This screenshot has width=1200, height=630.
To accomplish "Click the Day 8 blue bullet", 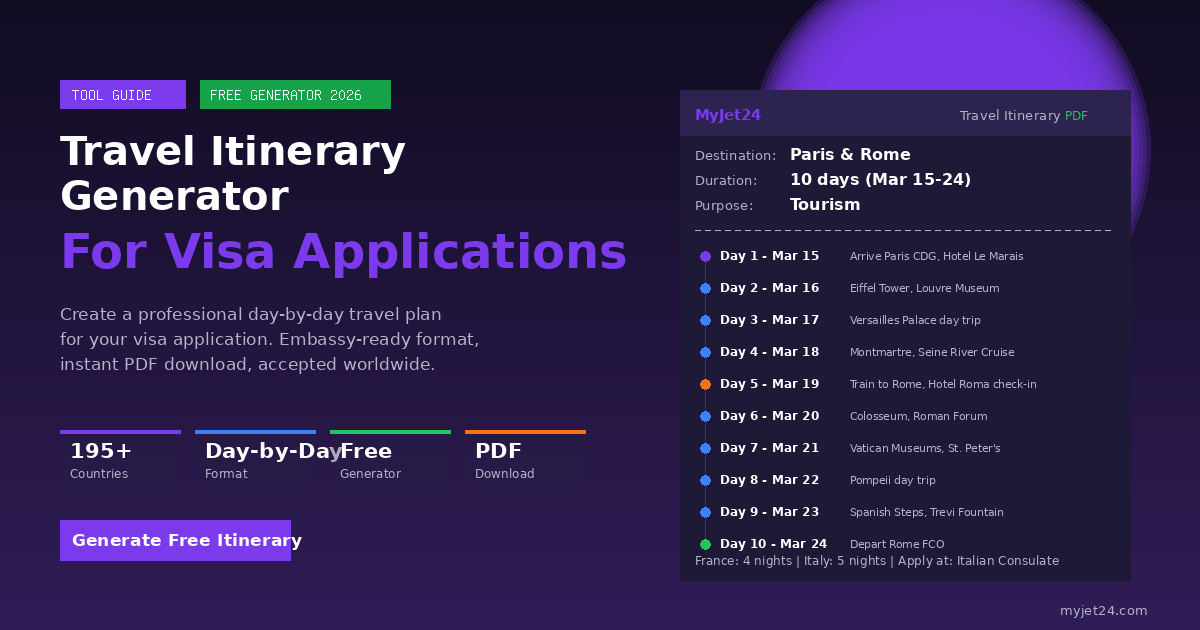I will 705,480.
